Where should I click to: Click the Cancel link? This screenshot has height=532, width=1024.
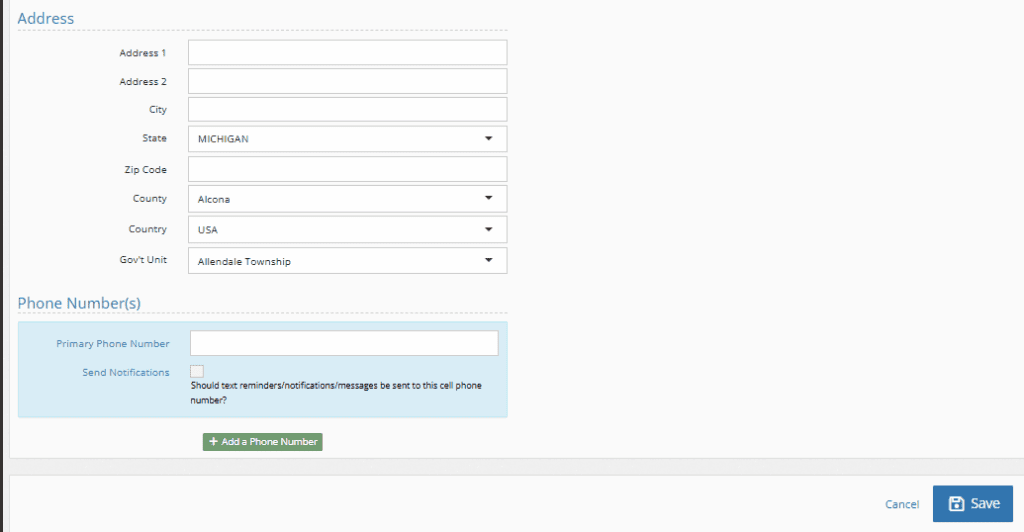(902, 505)
